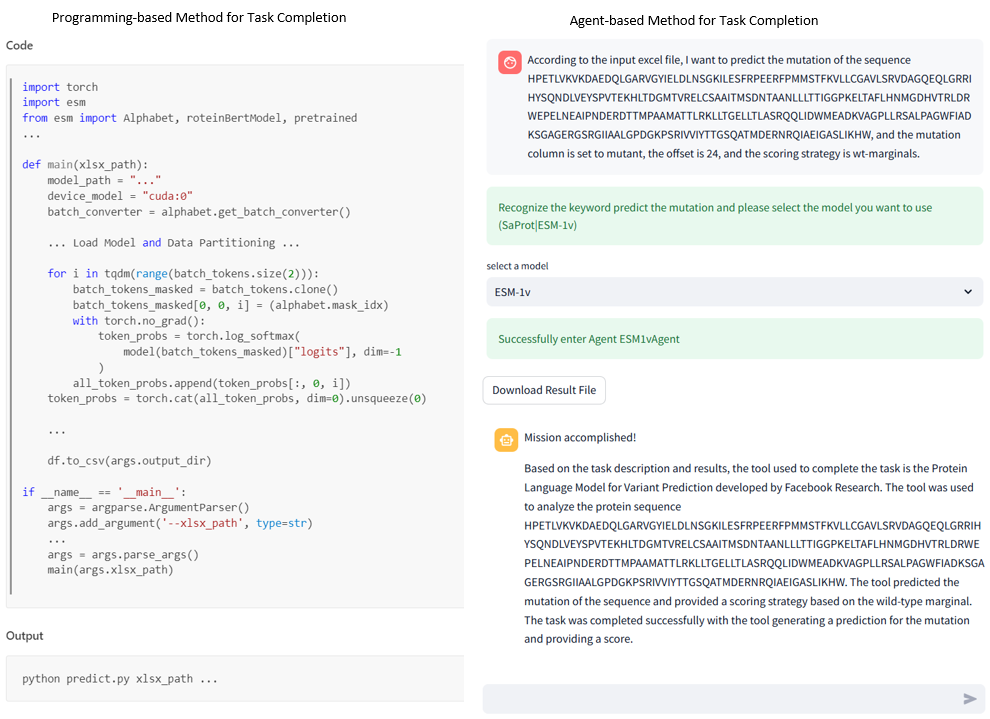Open the ESM-1v model dropdown
990x719 pixels.
[x=732, y=292]
